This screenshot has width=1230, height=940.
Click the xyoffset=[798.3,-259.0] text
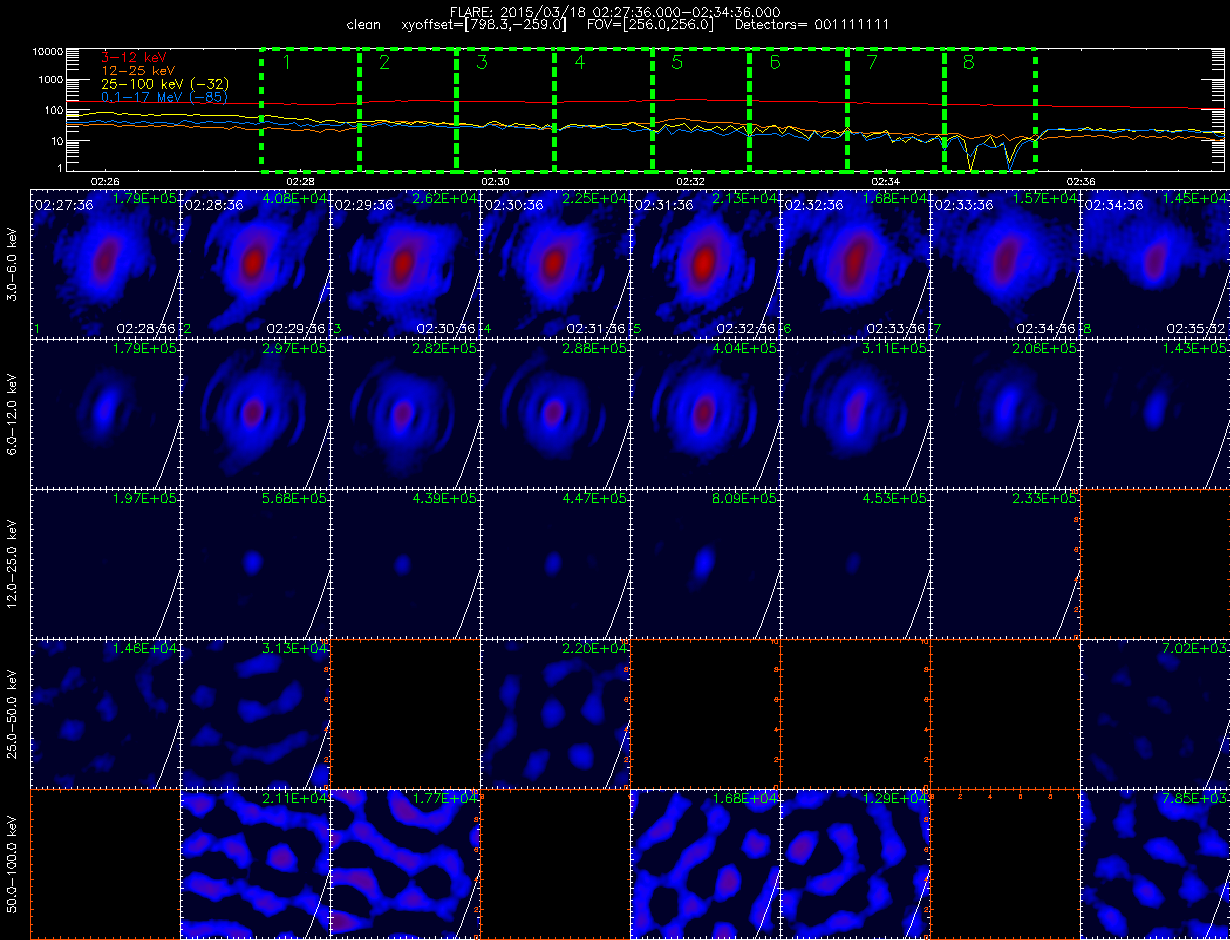click(483, 24)
